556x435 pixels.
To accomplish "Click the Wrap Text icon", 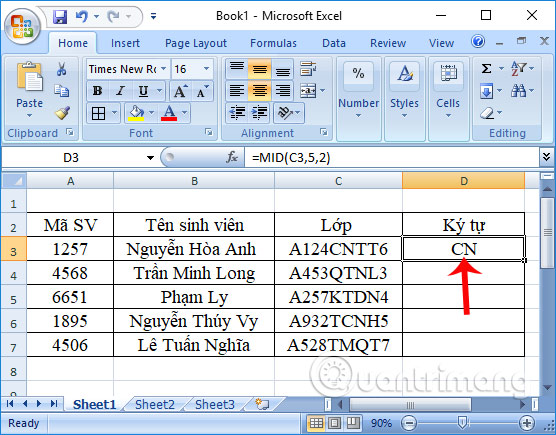I will (x=308, y=68).
